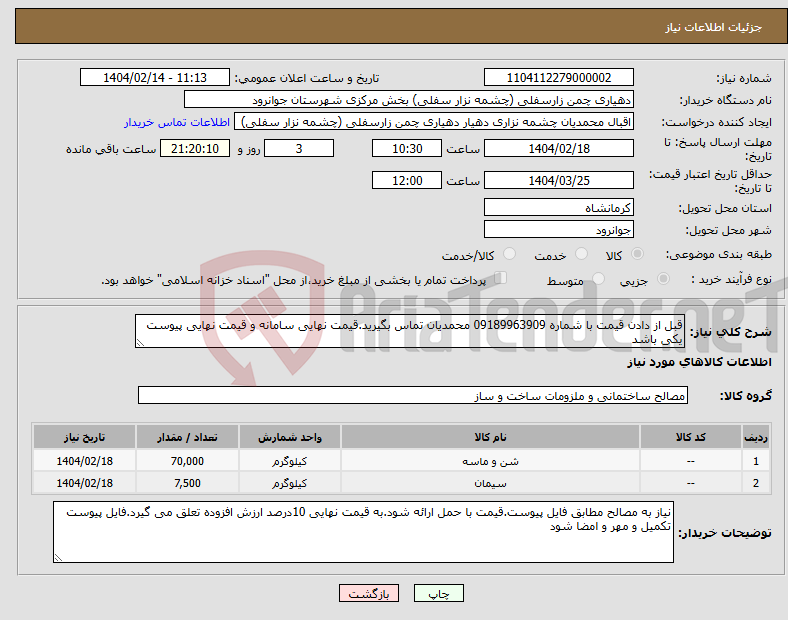Viewport: 788px width, 620px height.
Task: Select the کالا/خدمت radio button
Action: (510, 254)
